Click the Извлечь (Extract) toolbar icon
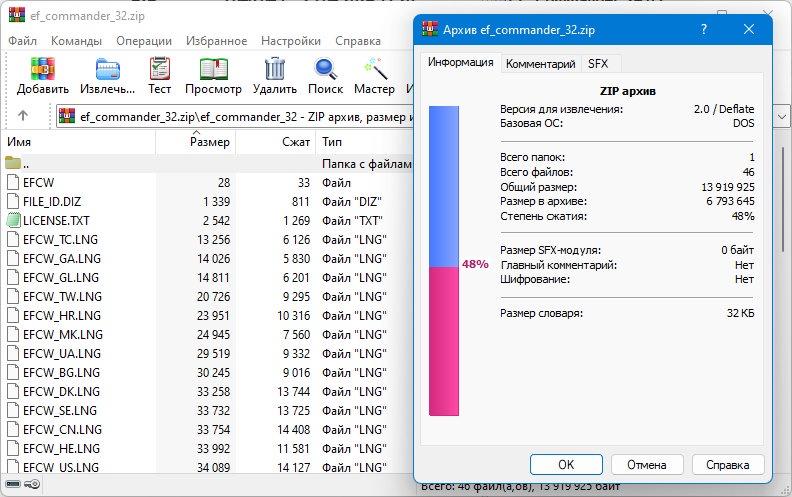The height and width of the screenshot is (497, 792). coord(108,69)
